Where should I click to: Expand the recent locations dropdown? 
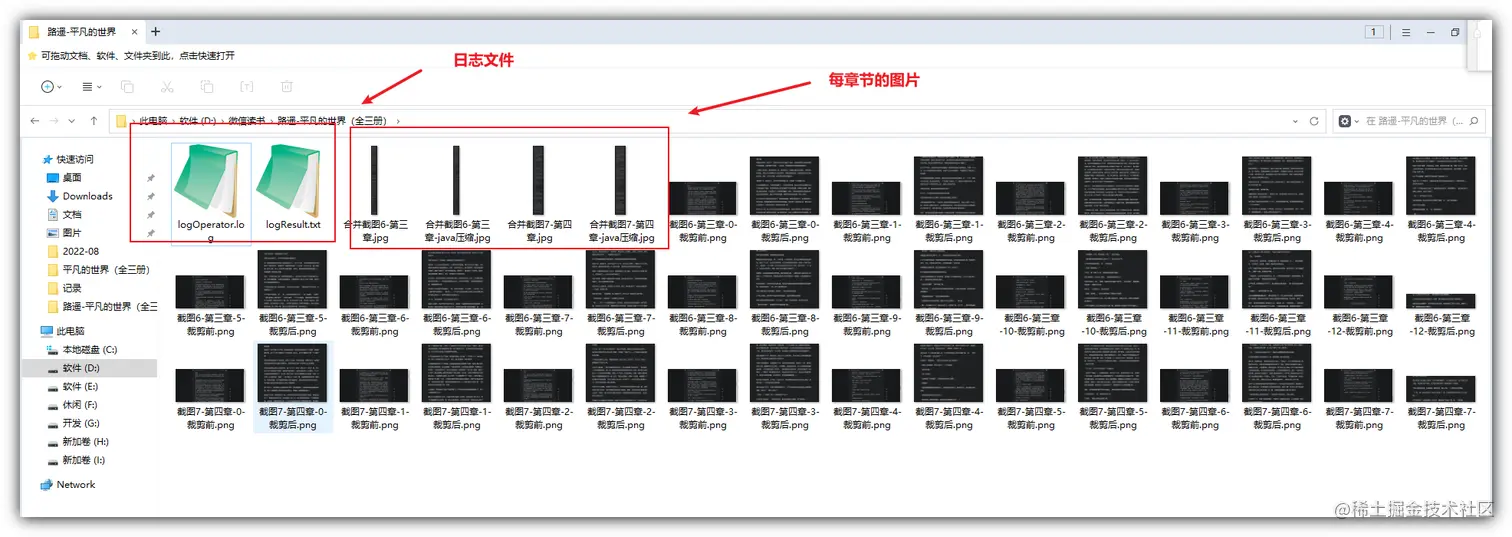coord(74,121)
